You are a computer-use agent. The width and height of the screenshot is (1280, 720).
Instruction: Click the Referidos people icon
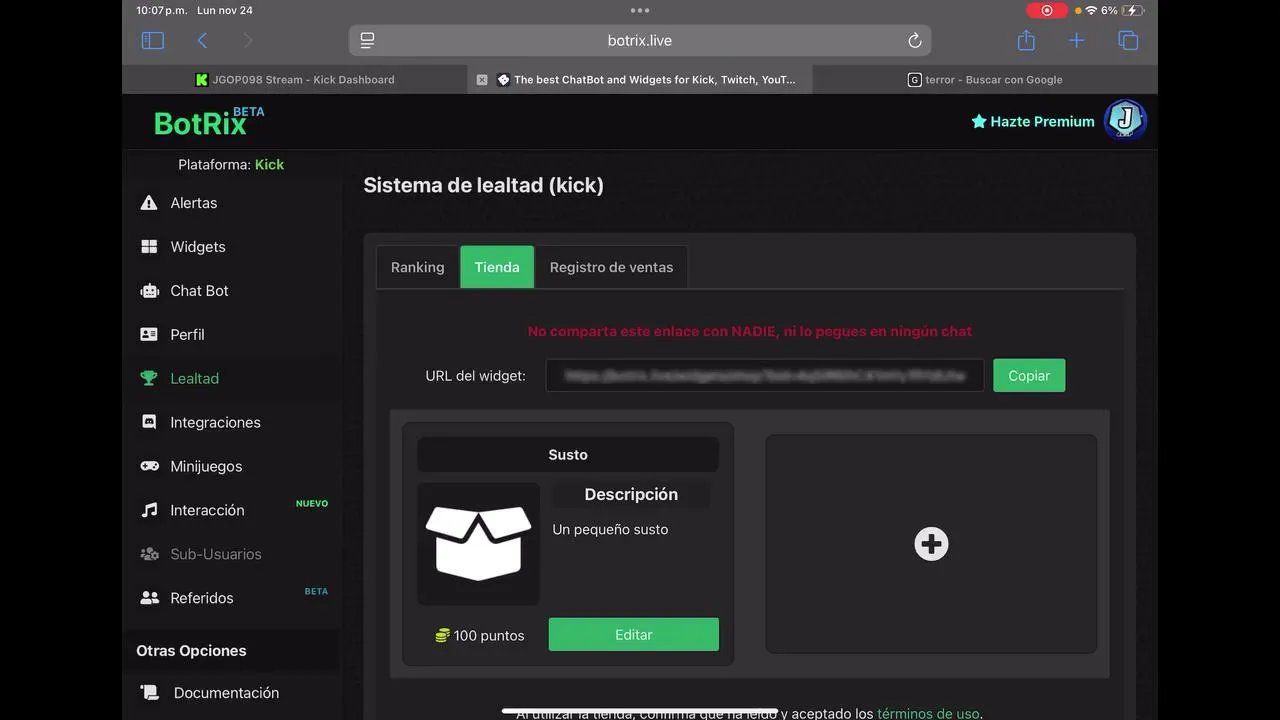point(149,598)
